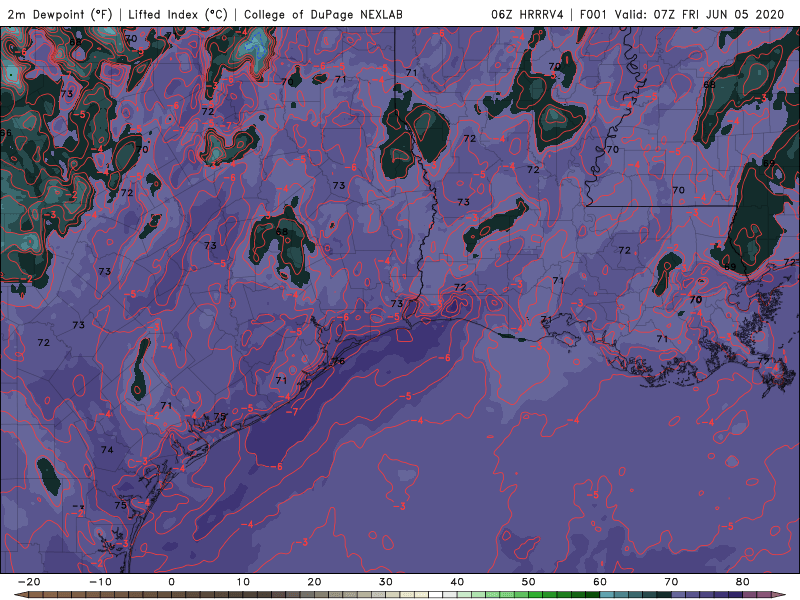Screen dimensions: 800x600
Task: Click the "F001" forecast hour label
Action: (x=593, y=15)
